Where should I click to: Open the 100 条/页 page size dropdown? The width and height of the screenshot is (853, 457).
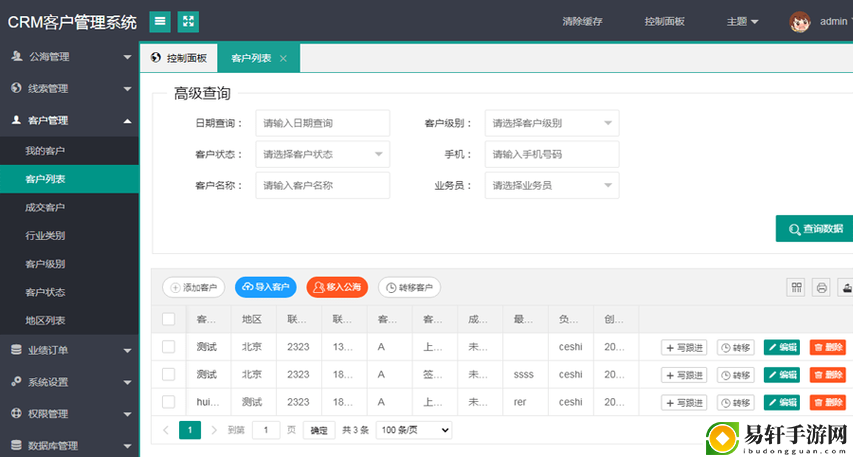pyautogui.click(x=415, y=430)
